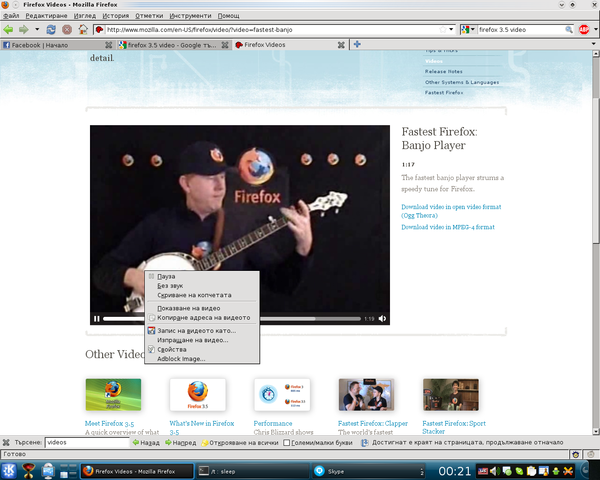Stop loading with the stop icon
Screen dimensions: 600x480
67,29
